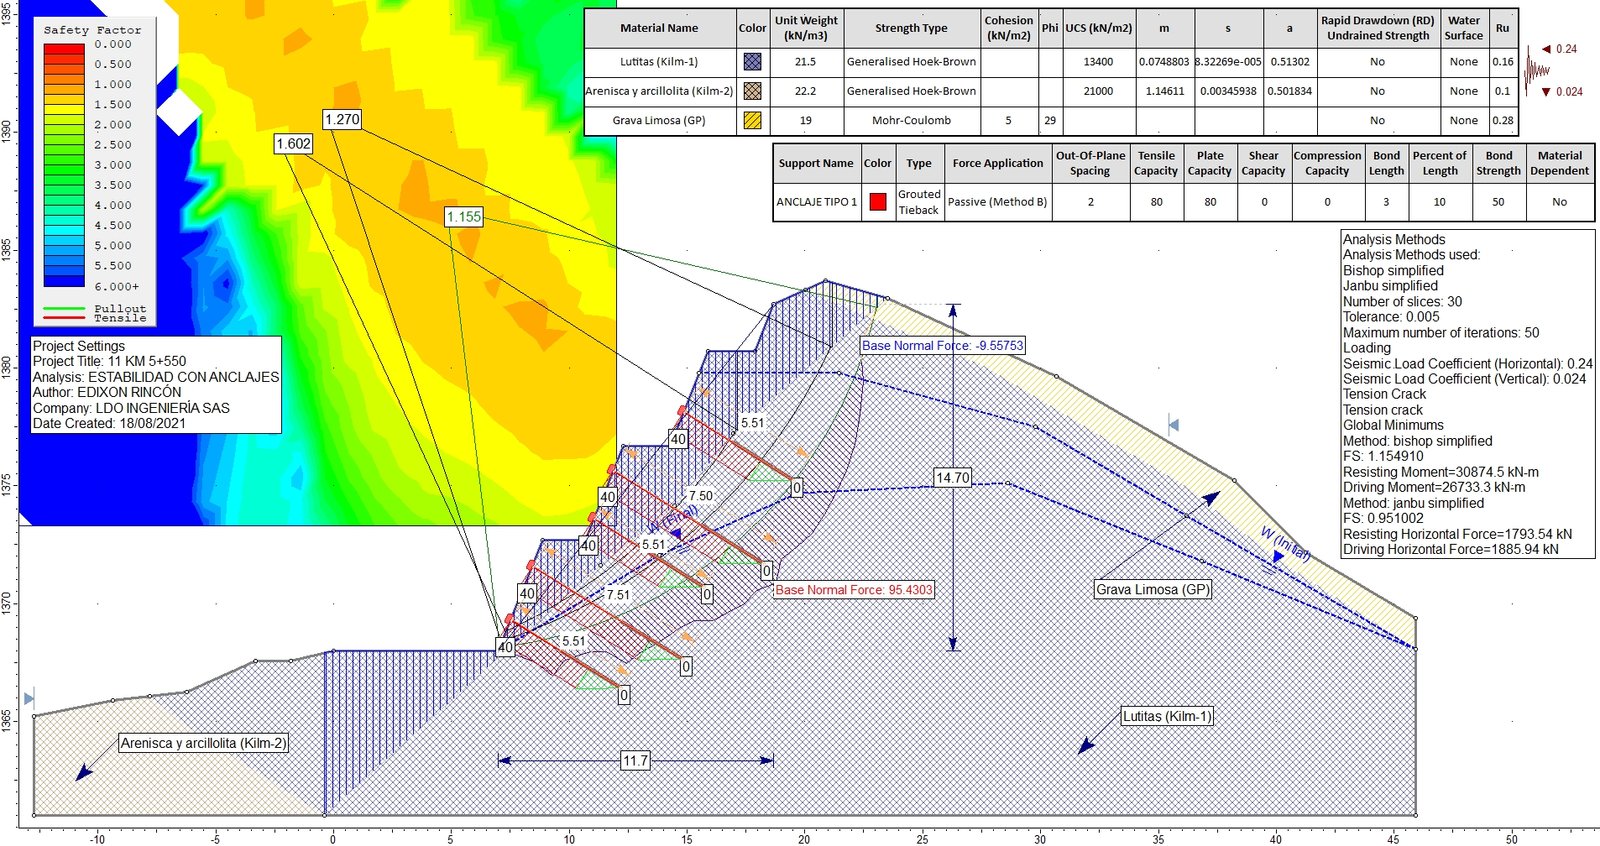
Task: Select the Grava Limosa (GP) callout label on slope
Action: coord(1152,589)
